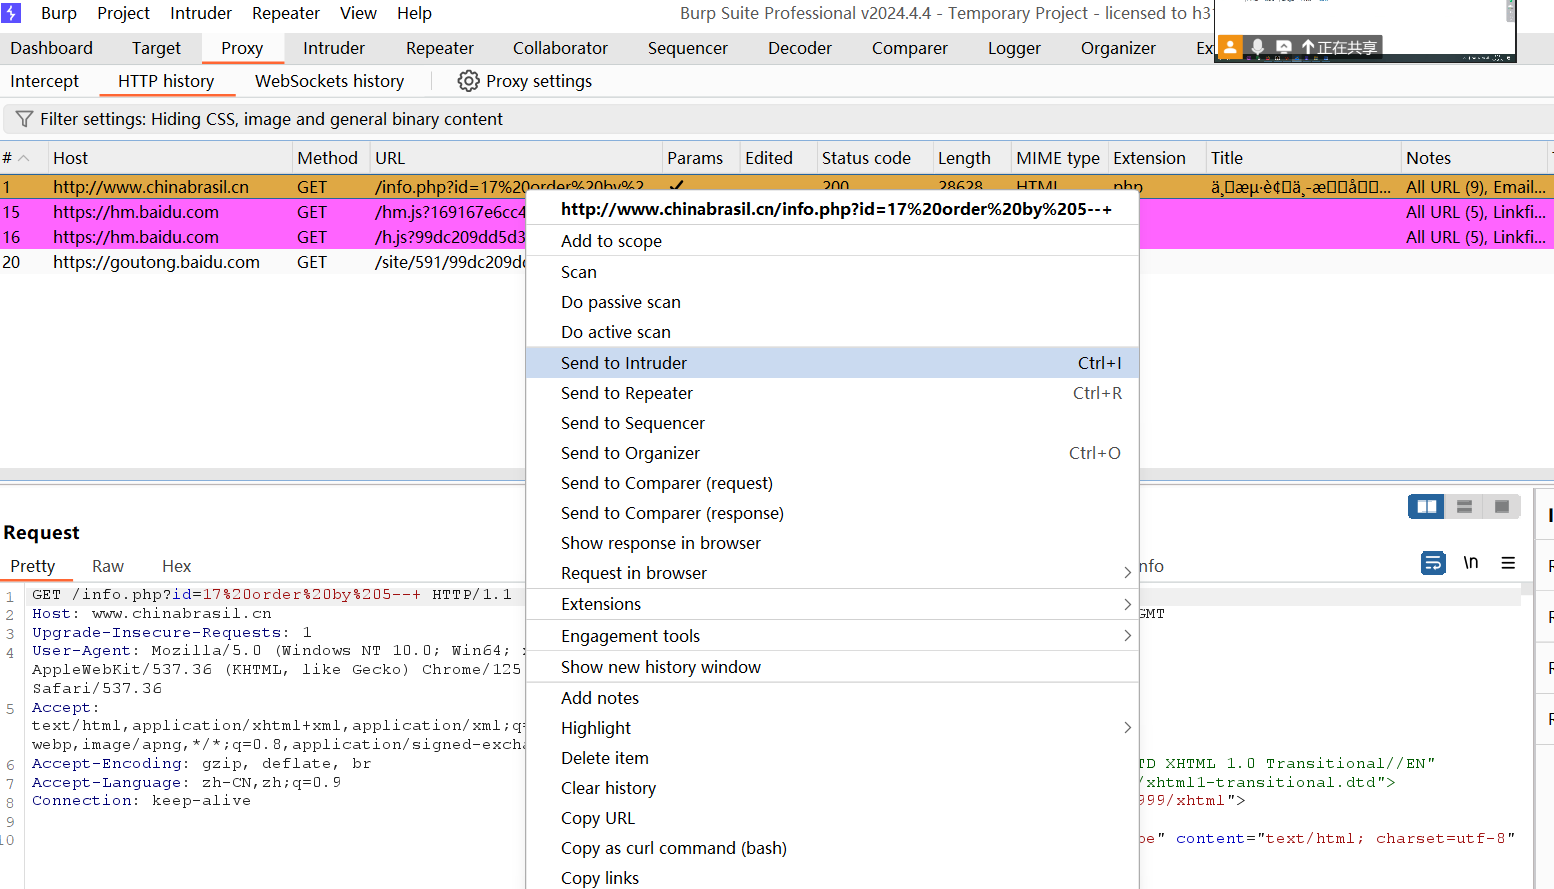
Task: Click the screen-share icon in sharing bar
Action: (x=1283, y=47)
